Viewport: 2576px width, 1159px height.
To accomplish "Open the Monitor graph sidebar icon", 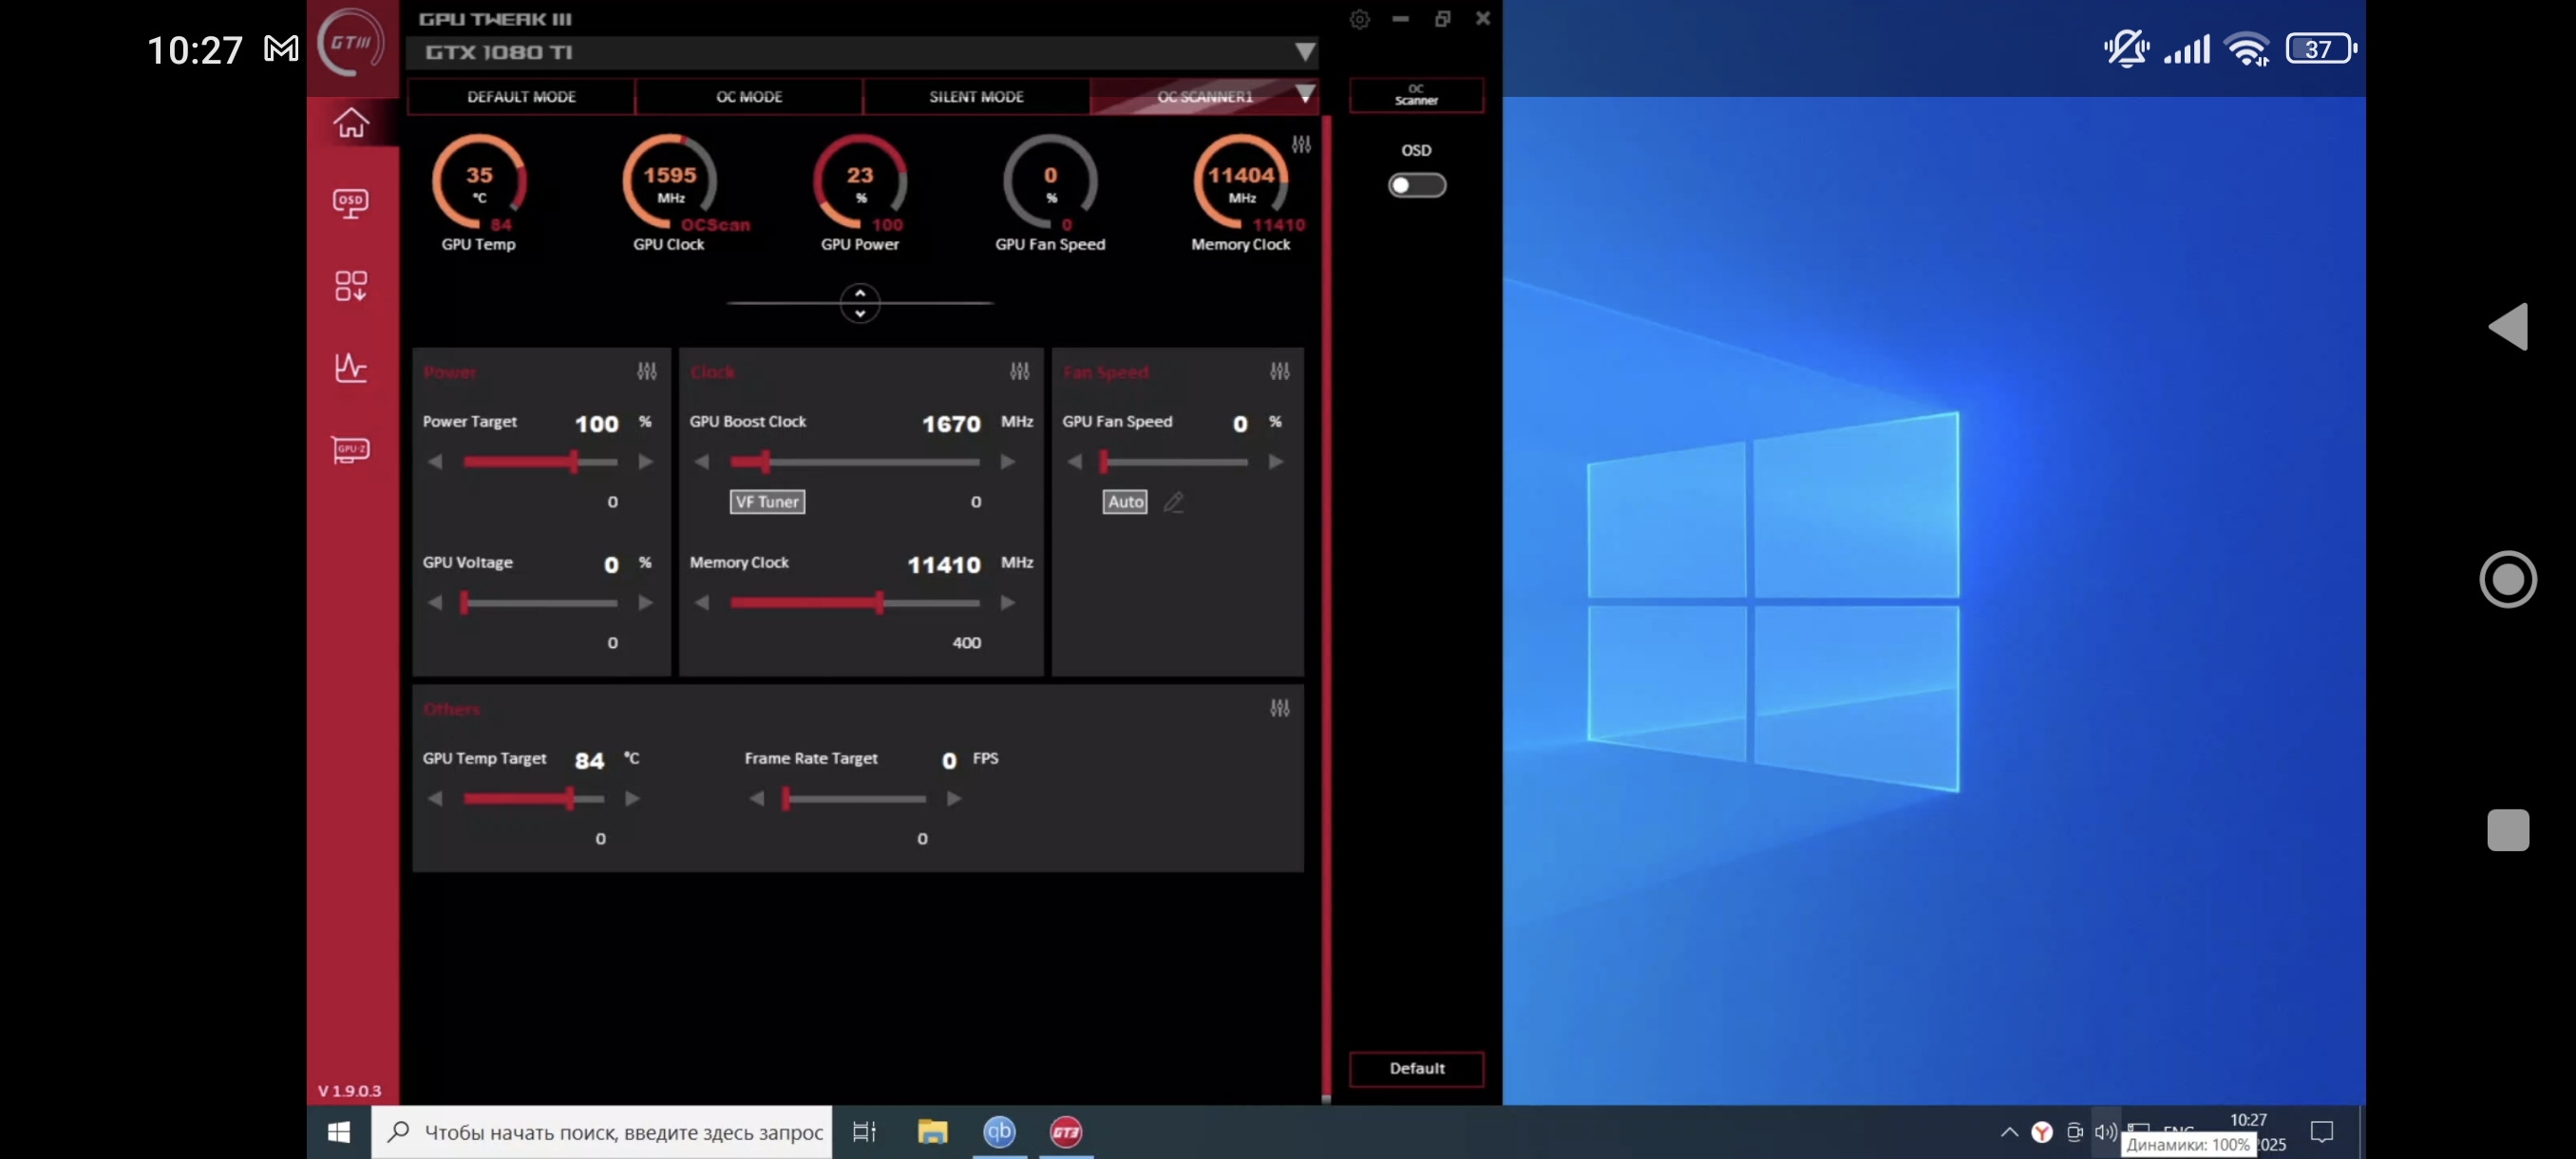I will [351, 368].
